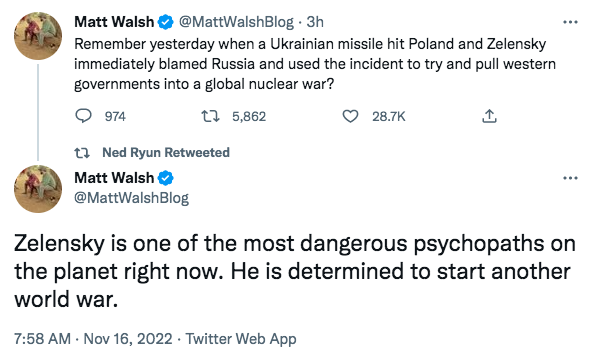Open @MattWalshBlog handle under the main tweet name
The width and height of the screenshot is (594, 363).
click(131, 198)
